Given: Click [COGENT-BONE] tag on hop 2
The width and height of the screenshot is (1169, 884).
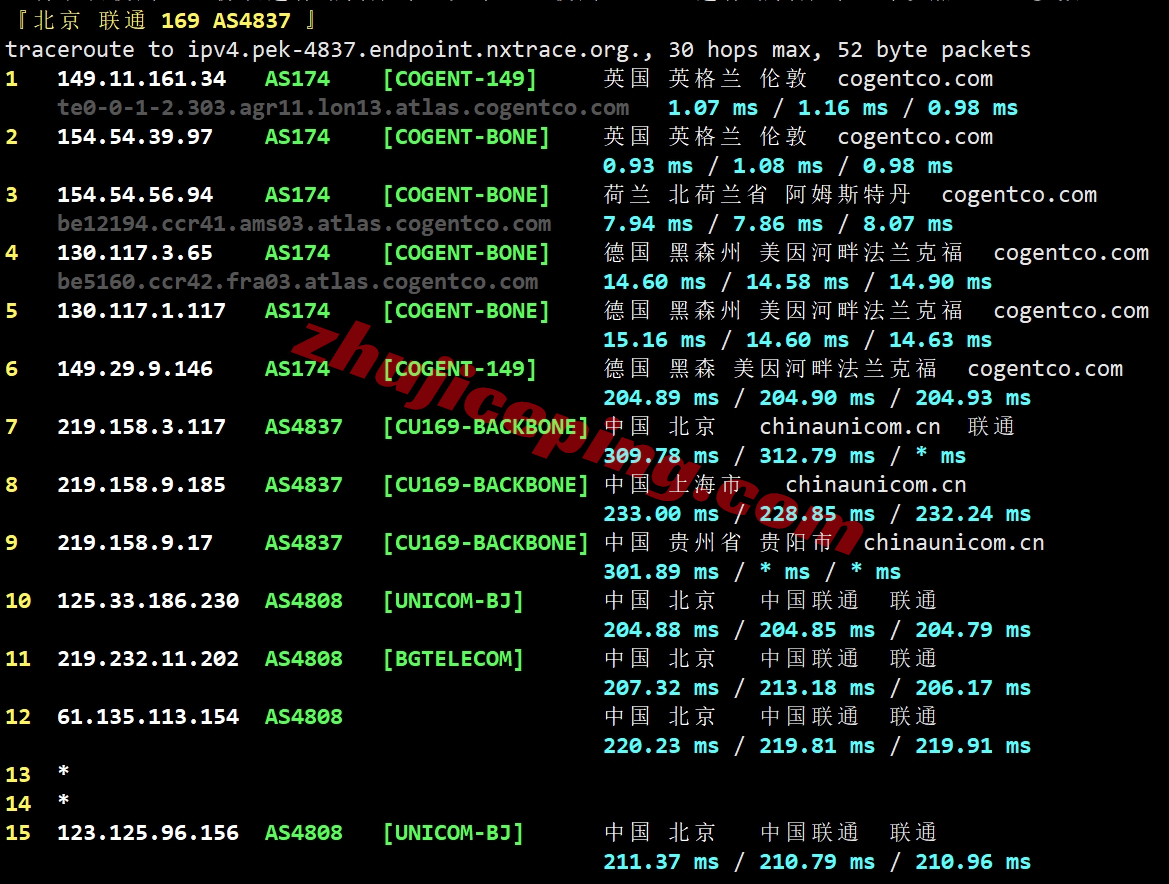Looking at the screenshot, I should point(466,137).
